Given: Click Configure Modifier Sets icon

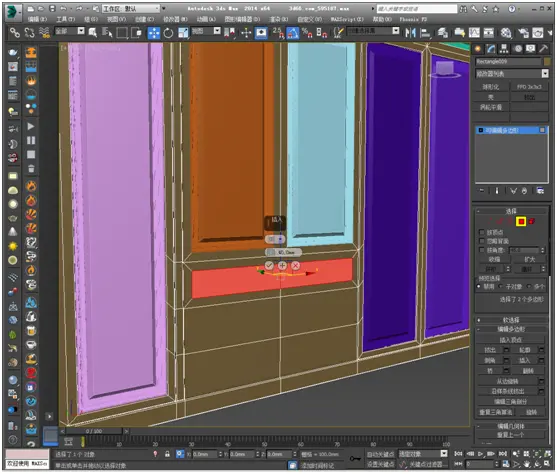Looking at the screenshot, I should click(540, 191).
